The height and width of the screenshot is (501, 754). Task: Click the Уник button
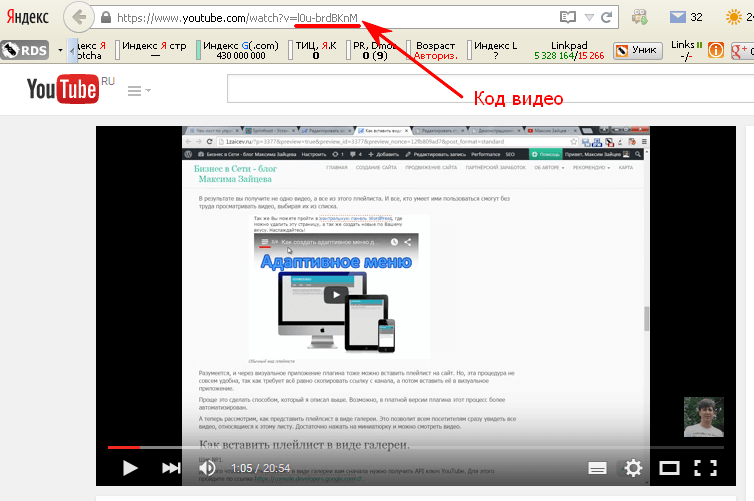[x=638, y=50]
